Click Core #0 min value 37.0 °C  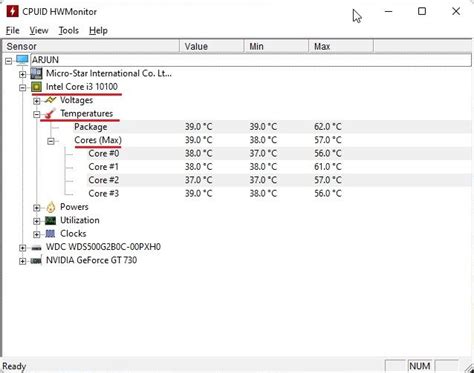click(263, 153)
